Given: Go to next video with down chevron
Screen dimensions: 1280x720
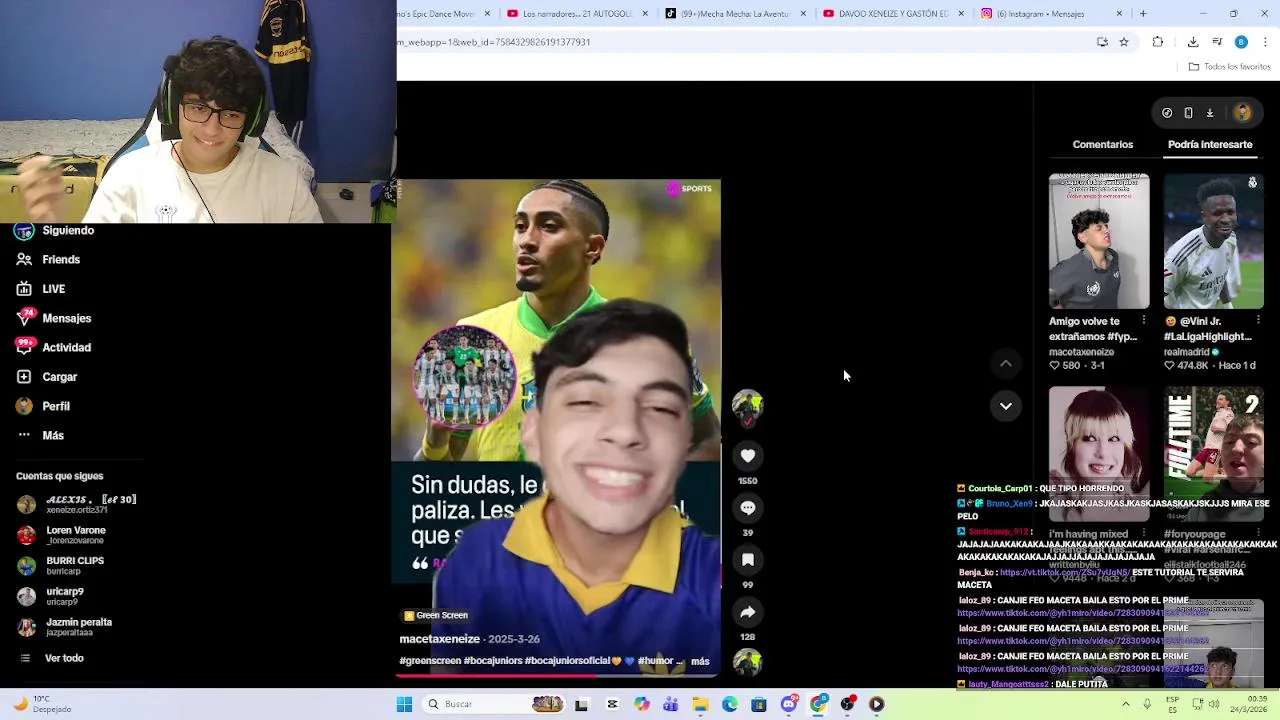Looking at the screenshot, I should click(1005, 406).
